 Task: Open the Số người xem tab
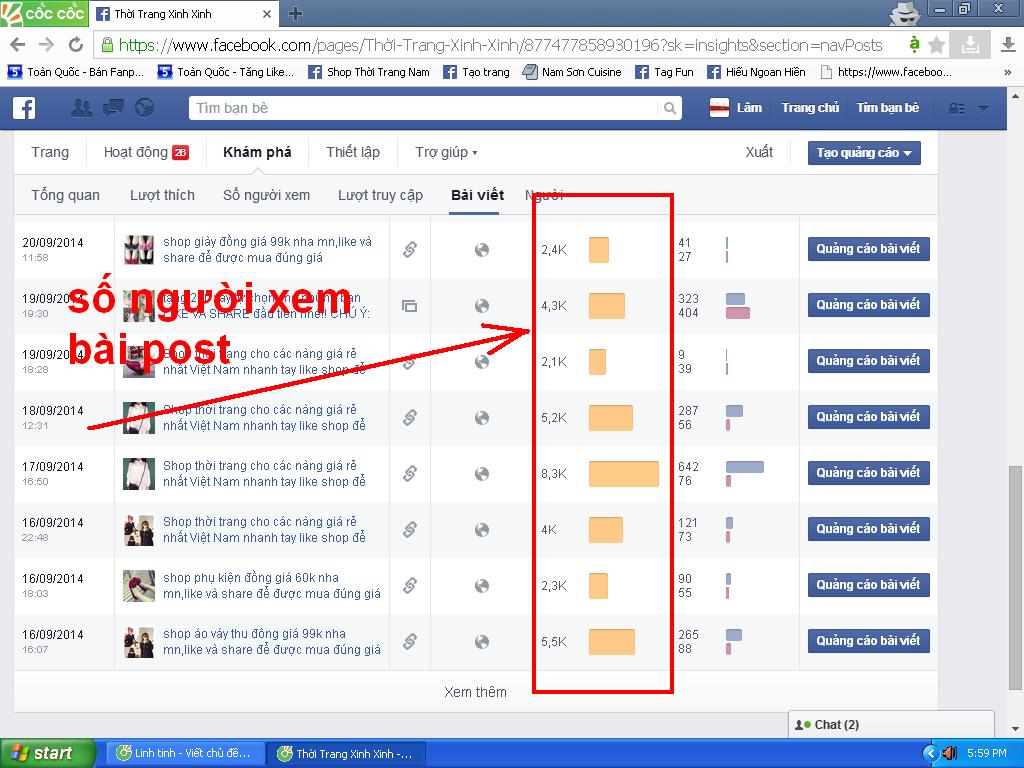[266, 195]
